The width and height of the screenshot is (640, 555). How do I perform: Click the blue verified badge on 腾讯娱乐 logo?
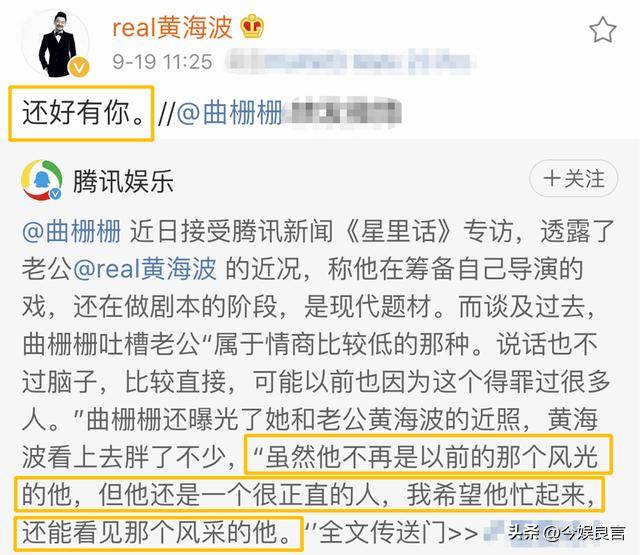tap(56, 193)
